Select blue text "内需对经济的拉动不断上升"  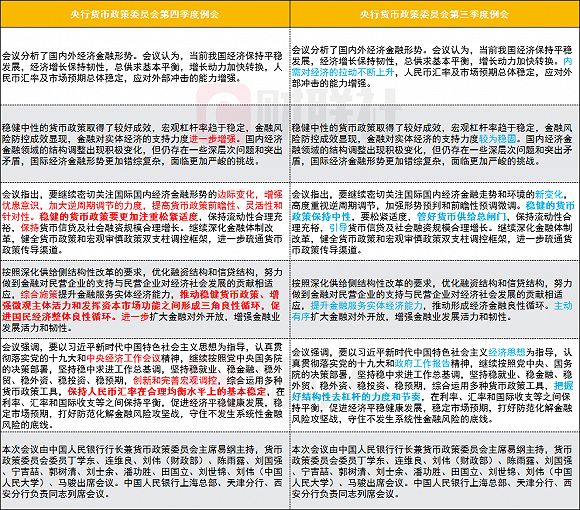pos(432,67)
